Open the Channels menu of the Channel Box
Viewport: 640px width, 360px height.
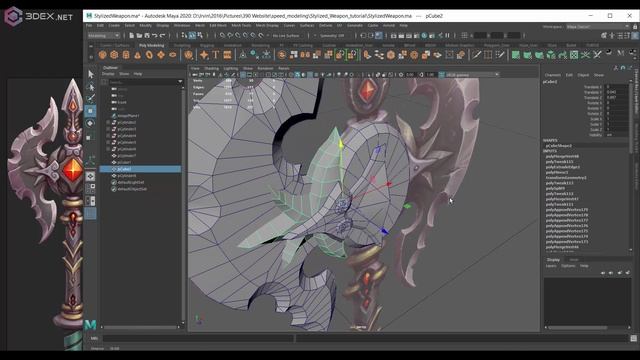pyautogui.click(x=553, y=75)
